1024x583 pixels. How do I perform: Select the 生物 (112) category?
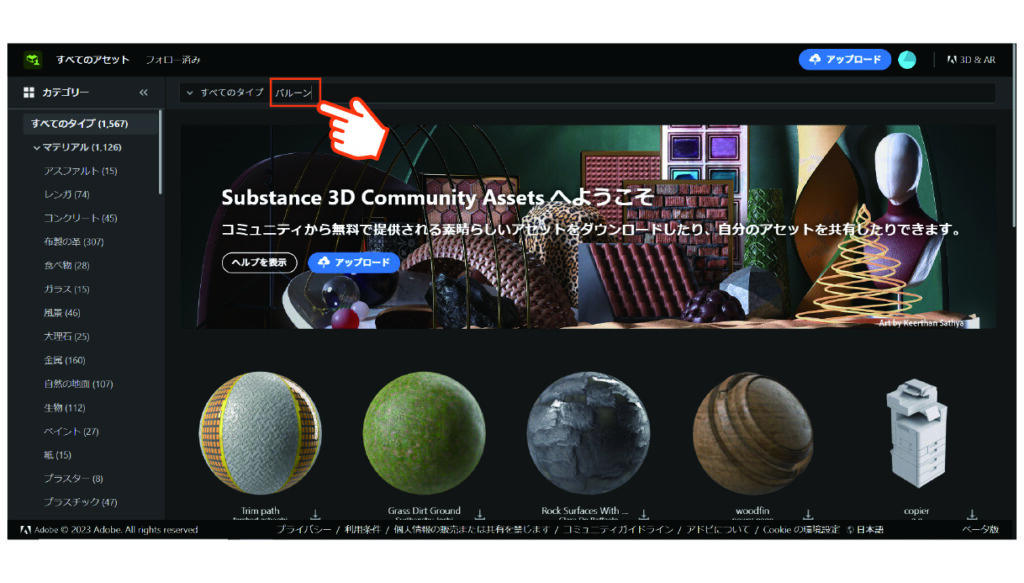click(65, 407)
